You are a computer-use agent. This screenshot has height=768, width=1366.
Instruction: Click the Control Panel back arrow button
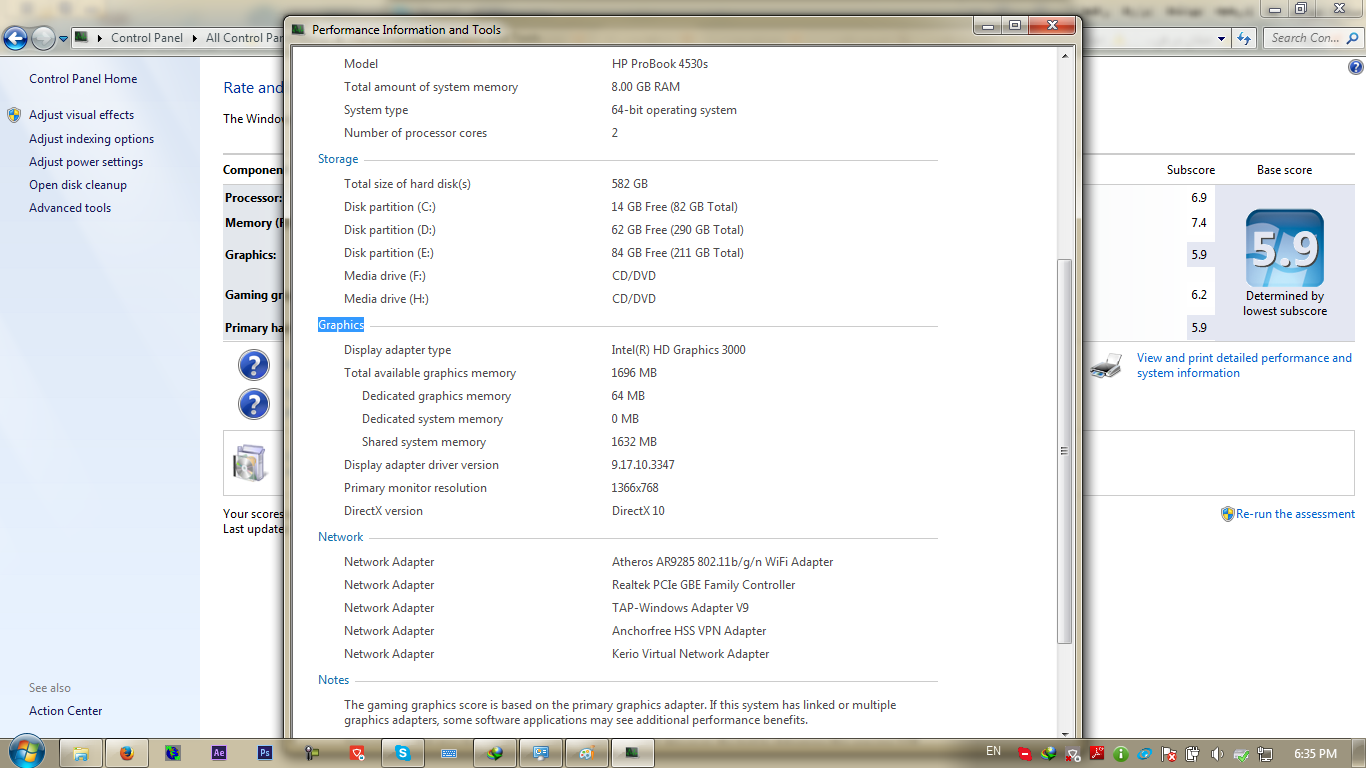tap(16, 38)
